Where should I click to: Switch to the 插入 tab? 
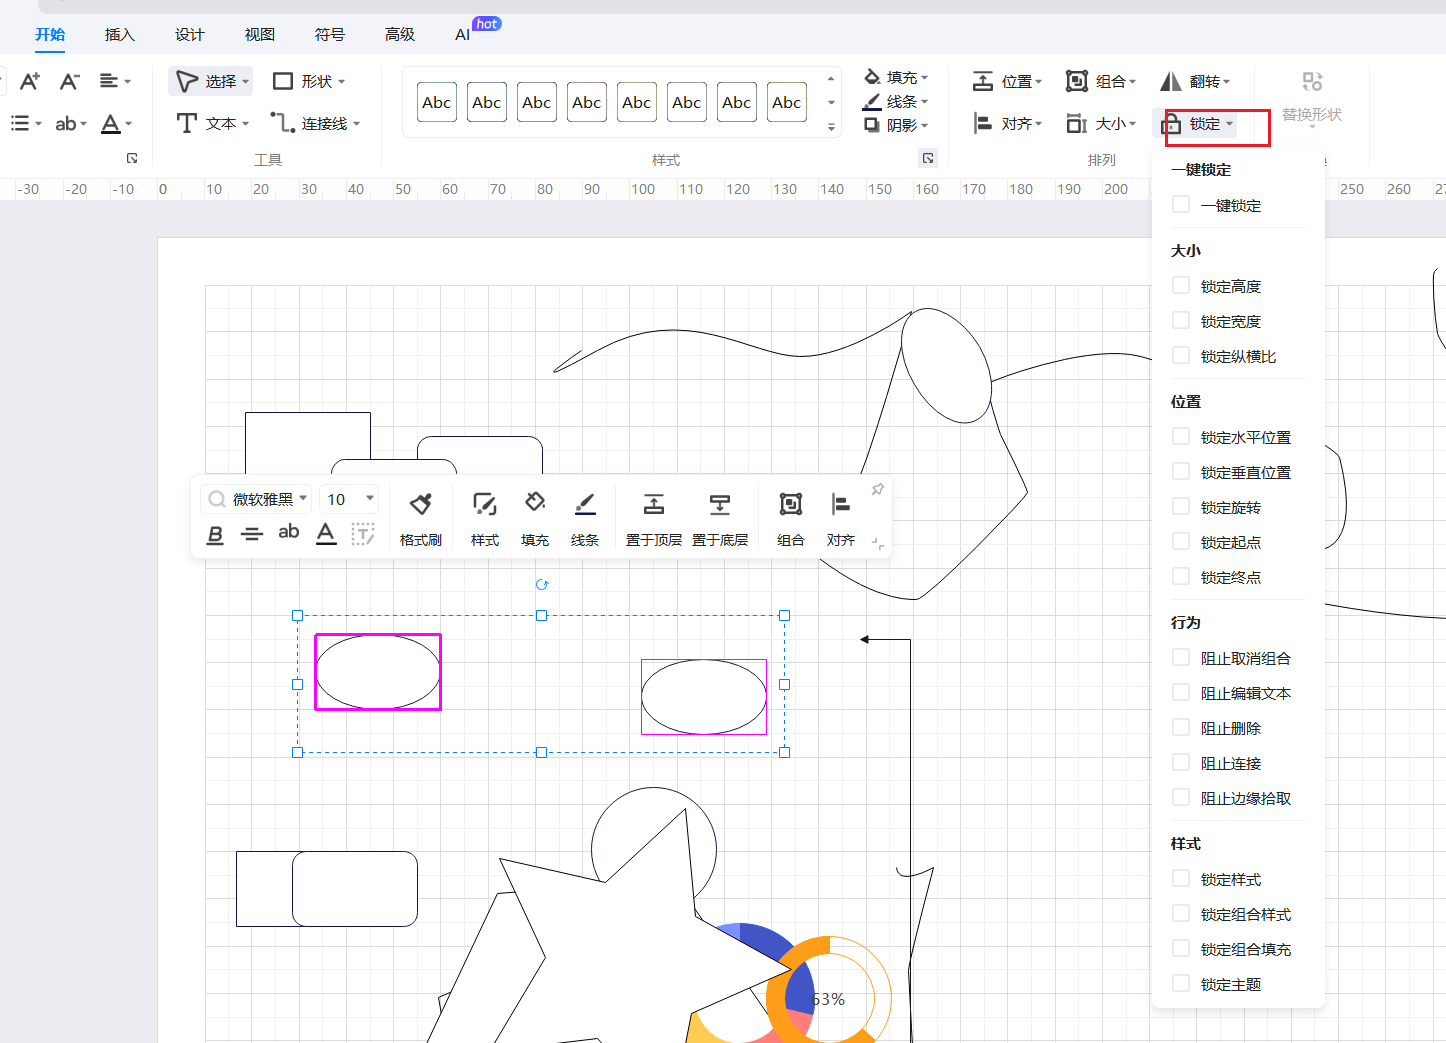(119, 35)
